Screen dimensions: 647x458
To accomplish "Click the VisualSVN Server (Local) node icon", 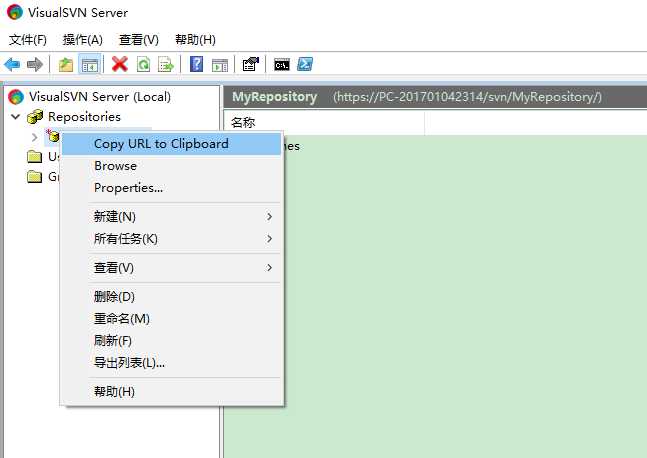I will click(x=16, y=97).
